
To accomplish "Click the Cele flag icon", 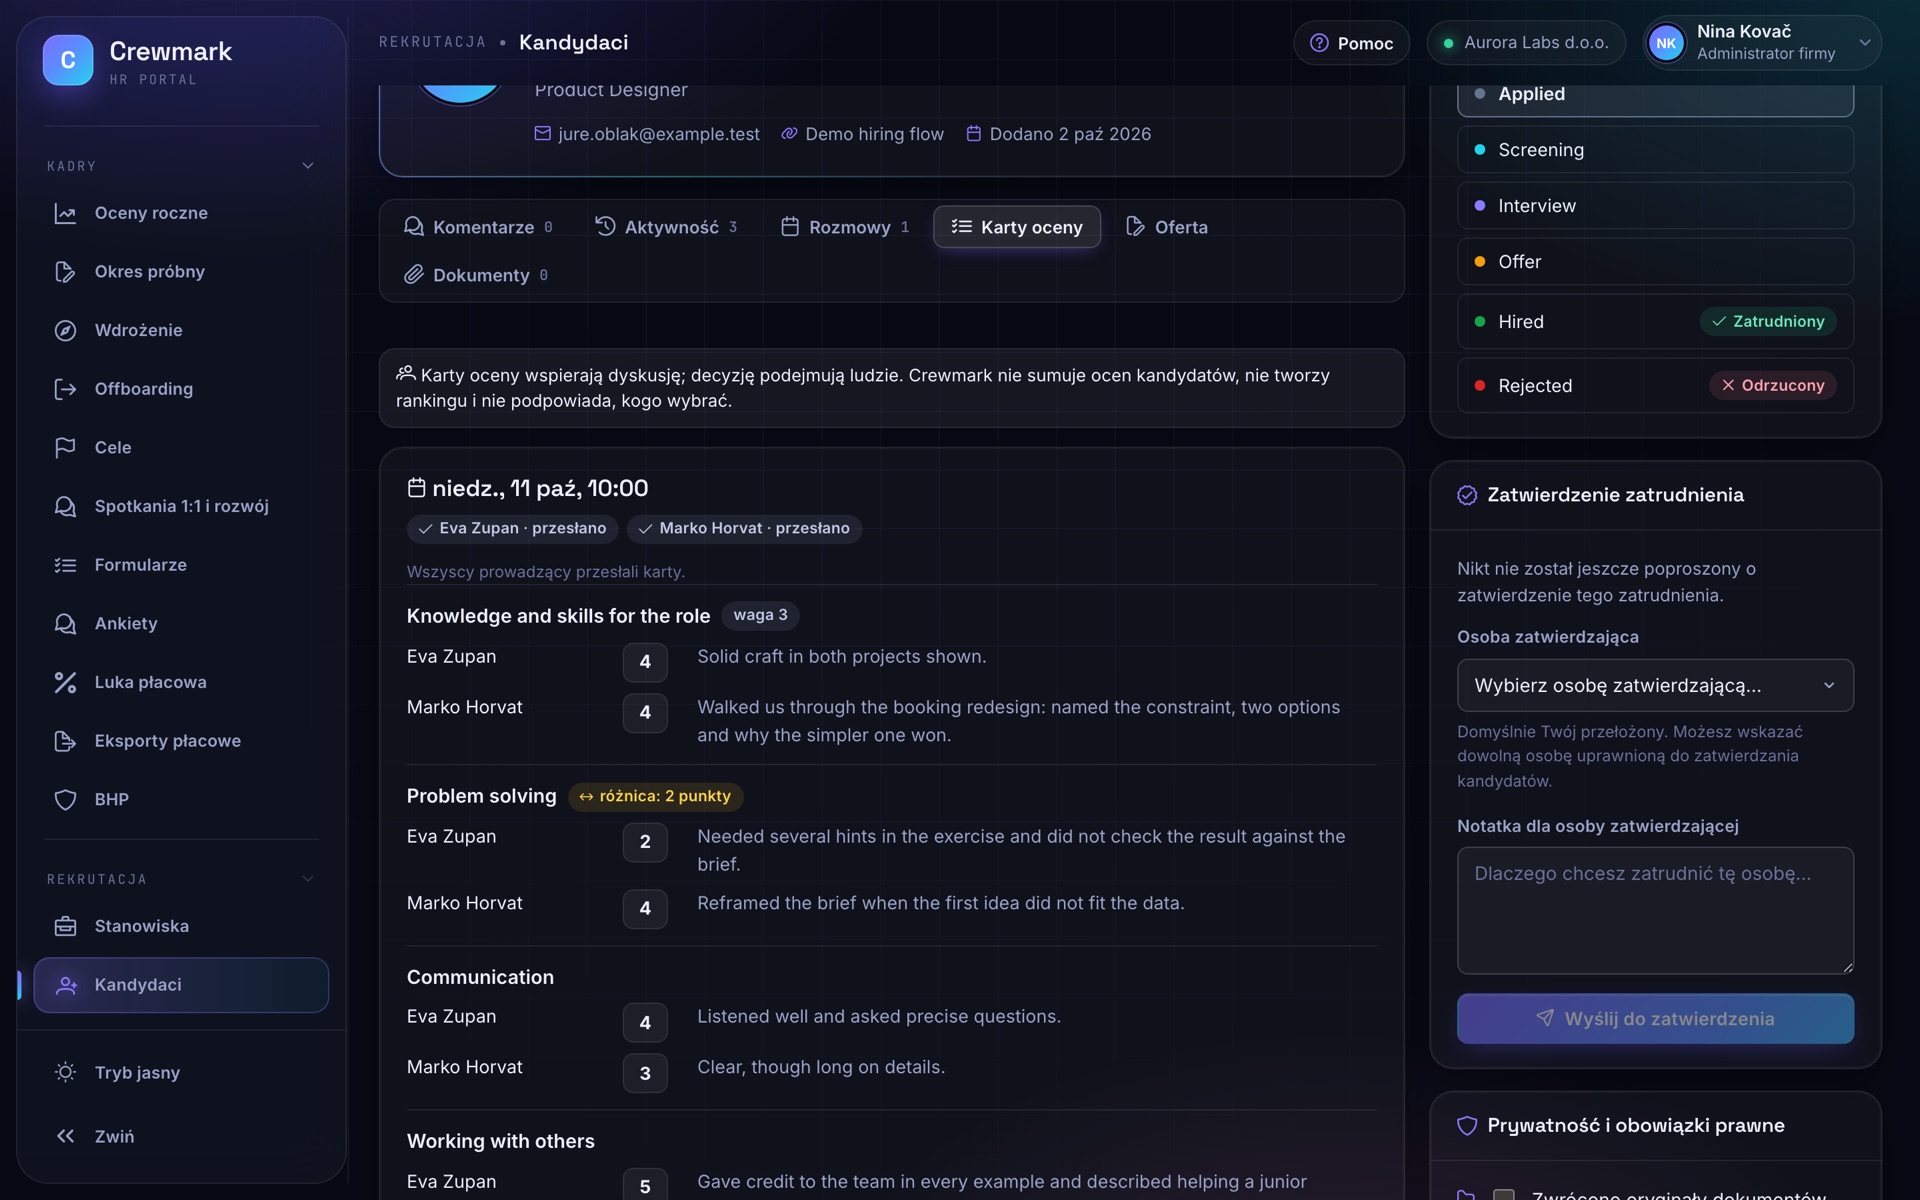I will coord(65,447).
